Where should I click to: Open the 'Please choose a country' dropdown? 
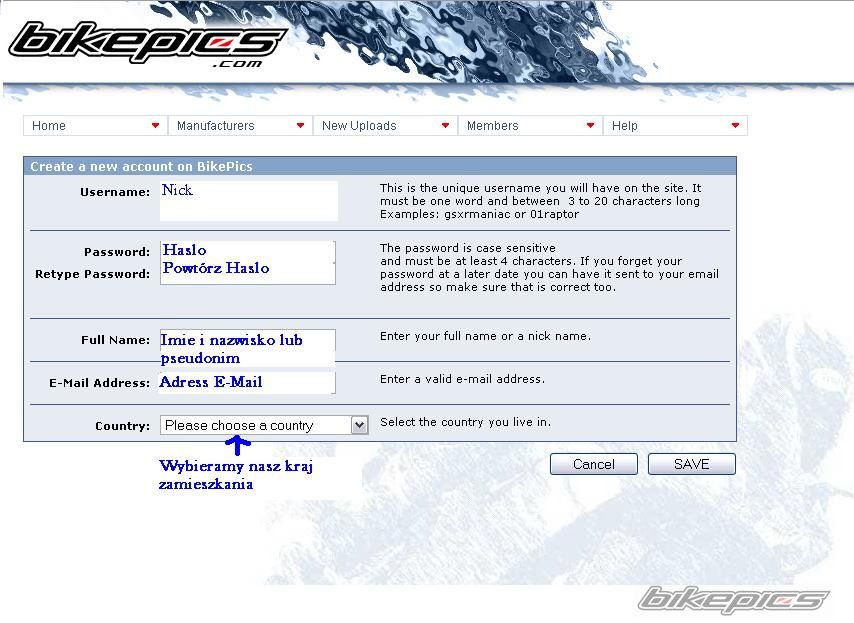click(x=264, y=425)
